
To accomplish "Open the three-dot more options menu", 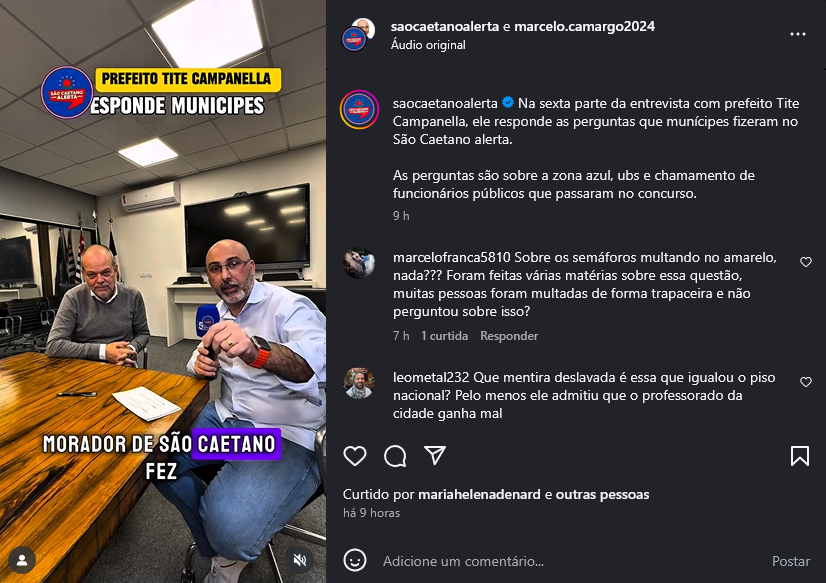I will tap(798, 34).
